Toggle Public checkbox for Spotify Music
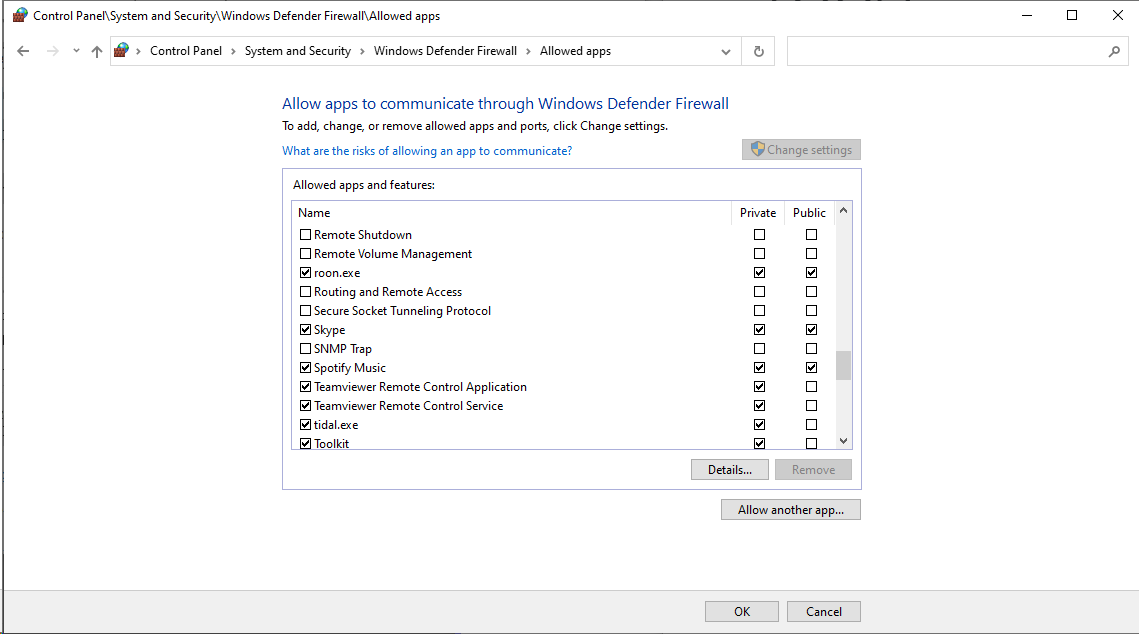The image size is (1139, 634). [811, 368]
